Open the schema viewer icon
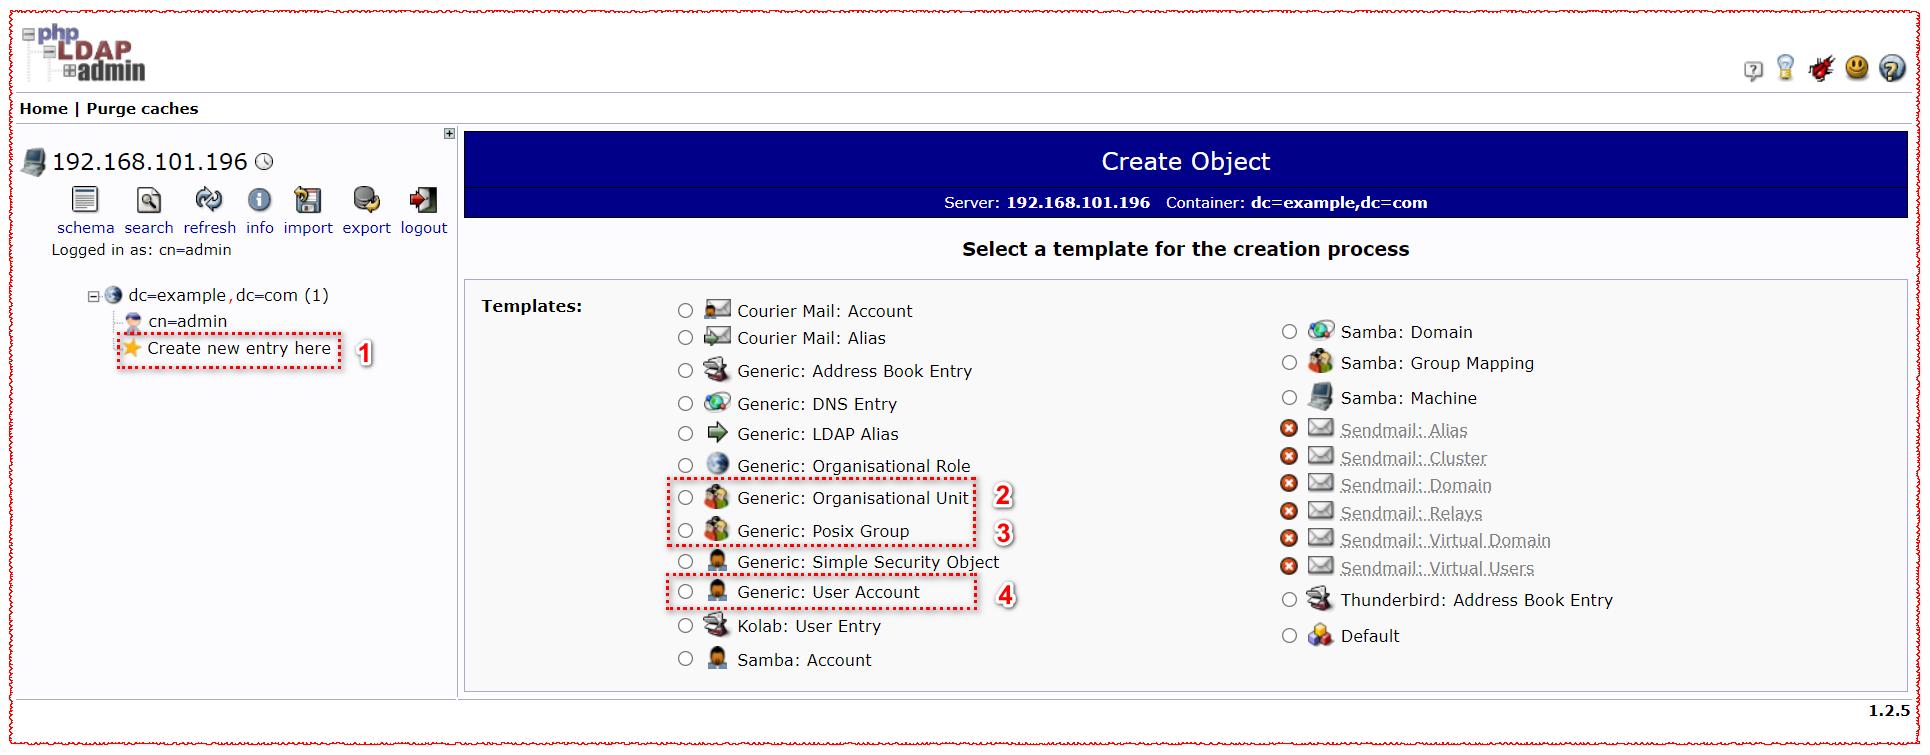 85,200
